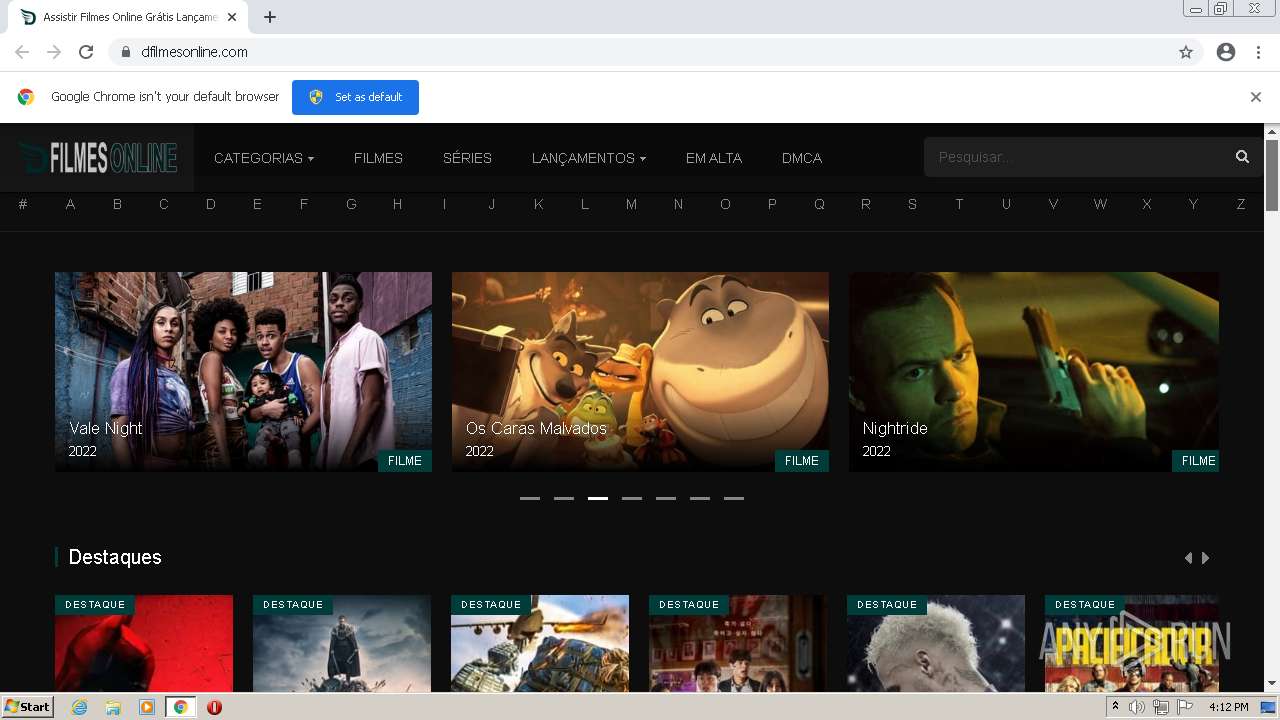The width and height of the screenshot is (1280, 720).
Task: Dismiss the default browser notification bar
Action: point(1256,97)
